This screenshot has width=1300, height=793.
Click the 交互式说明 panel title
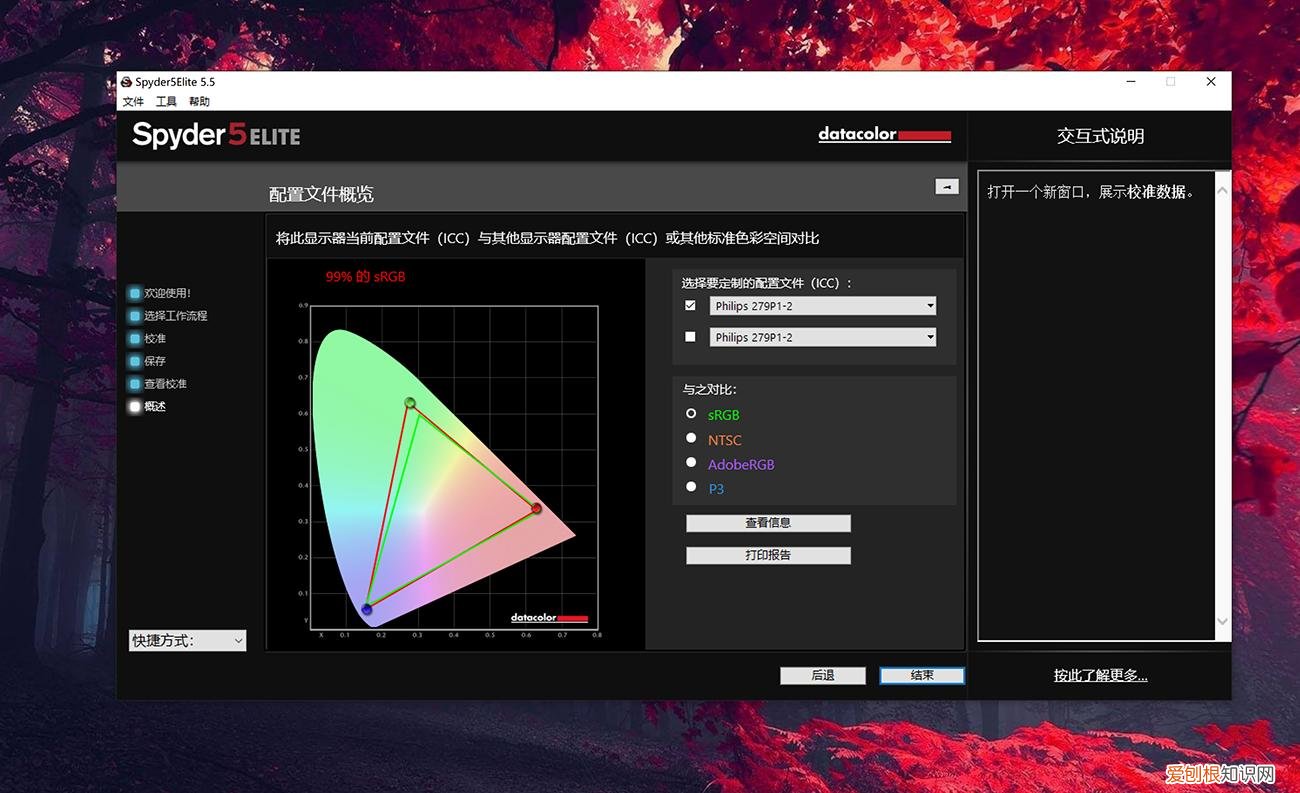pos(1100,136)
